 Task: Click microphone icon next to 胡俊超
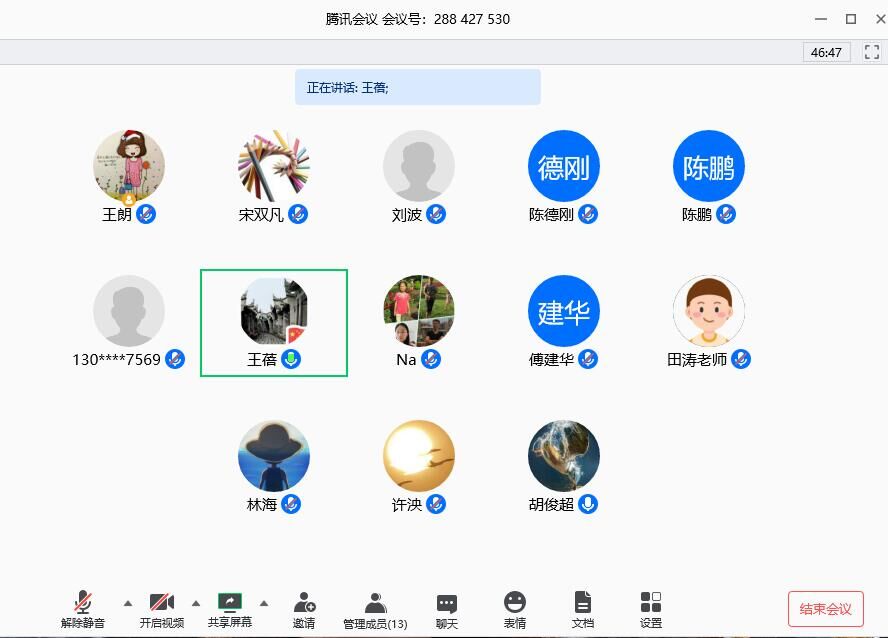[x=588, y=504]
